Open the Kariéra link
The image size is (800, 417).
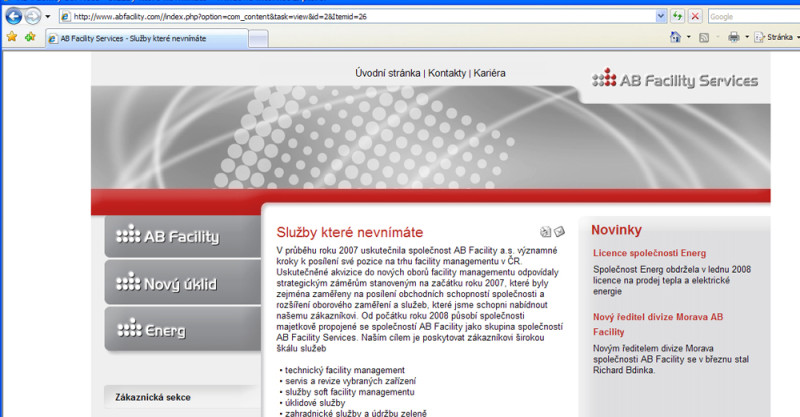point(489,73)
